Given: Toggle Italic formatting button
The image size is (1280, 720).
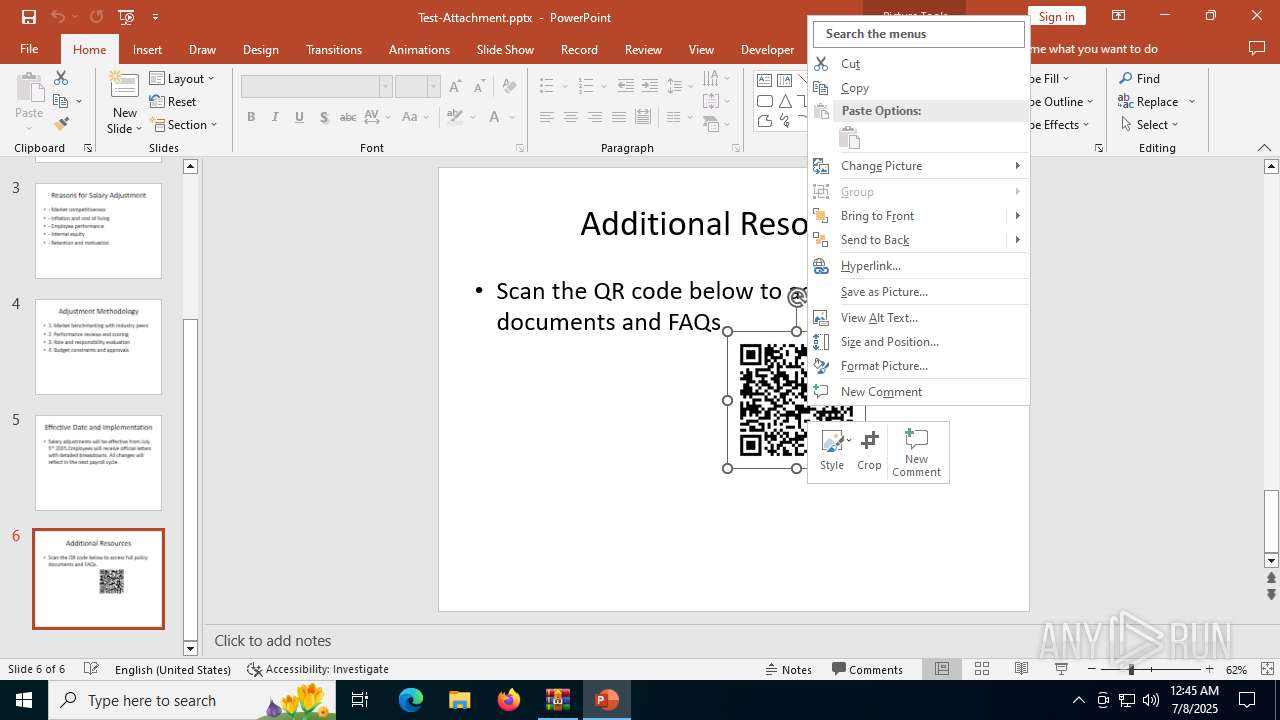Looking at the screenshot, I should [x=275, y=118].
